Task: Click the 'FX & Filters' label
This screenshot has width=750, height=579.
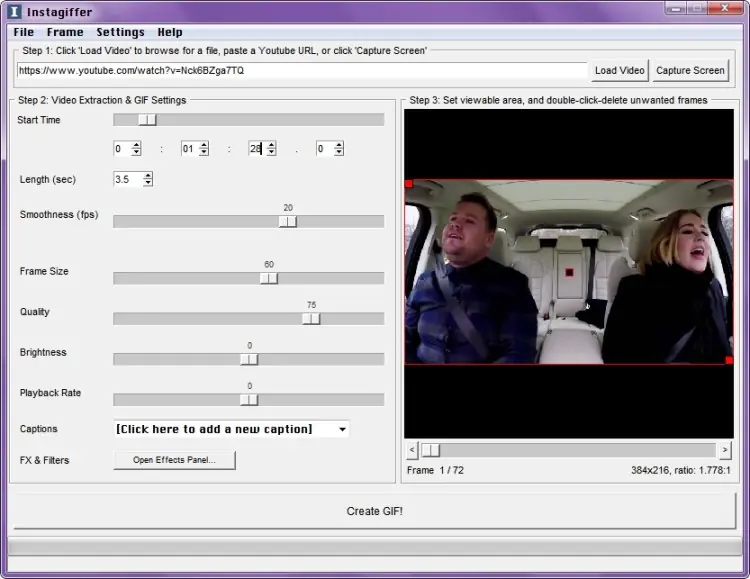Action: click(44, 460)
